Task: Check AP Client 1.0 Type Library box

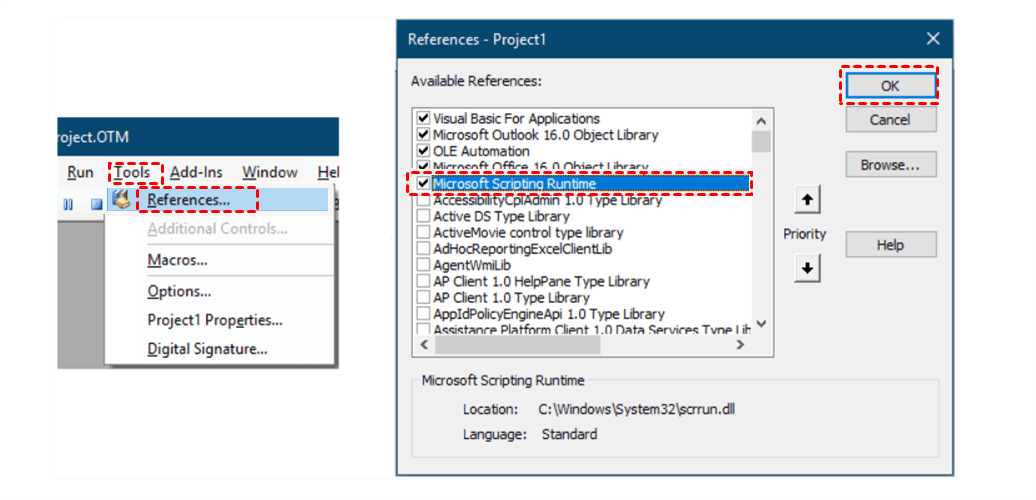Action: (424, 297)
